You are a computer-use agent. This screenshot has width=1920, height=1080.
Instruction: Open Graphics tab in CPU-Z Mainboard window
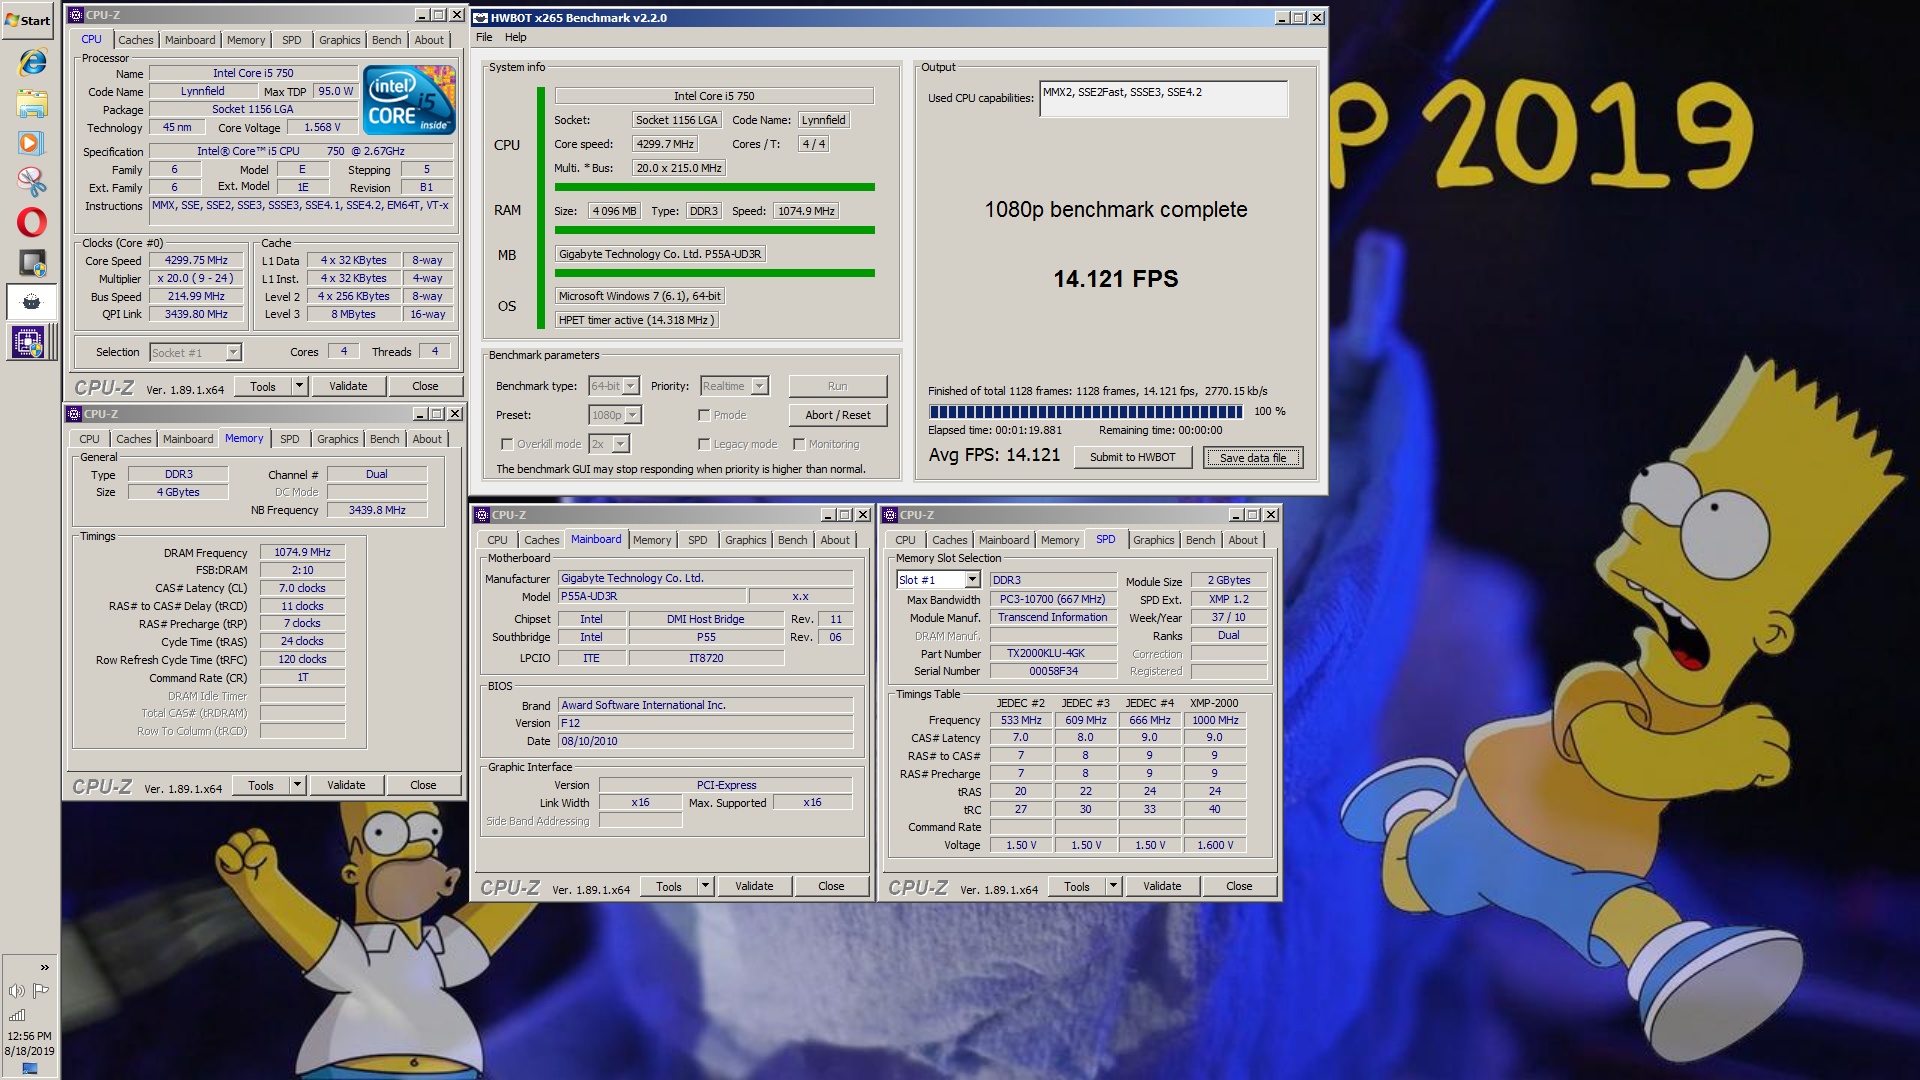pos(746,540)
